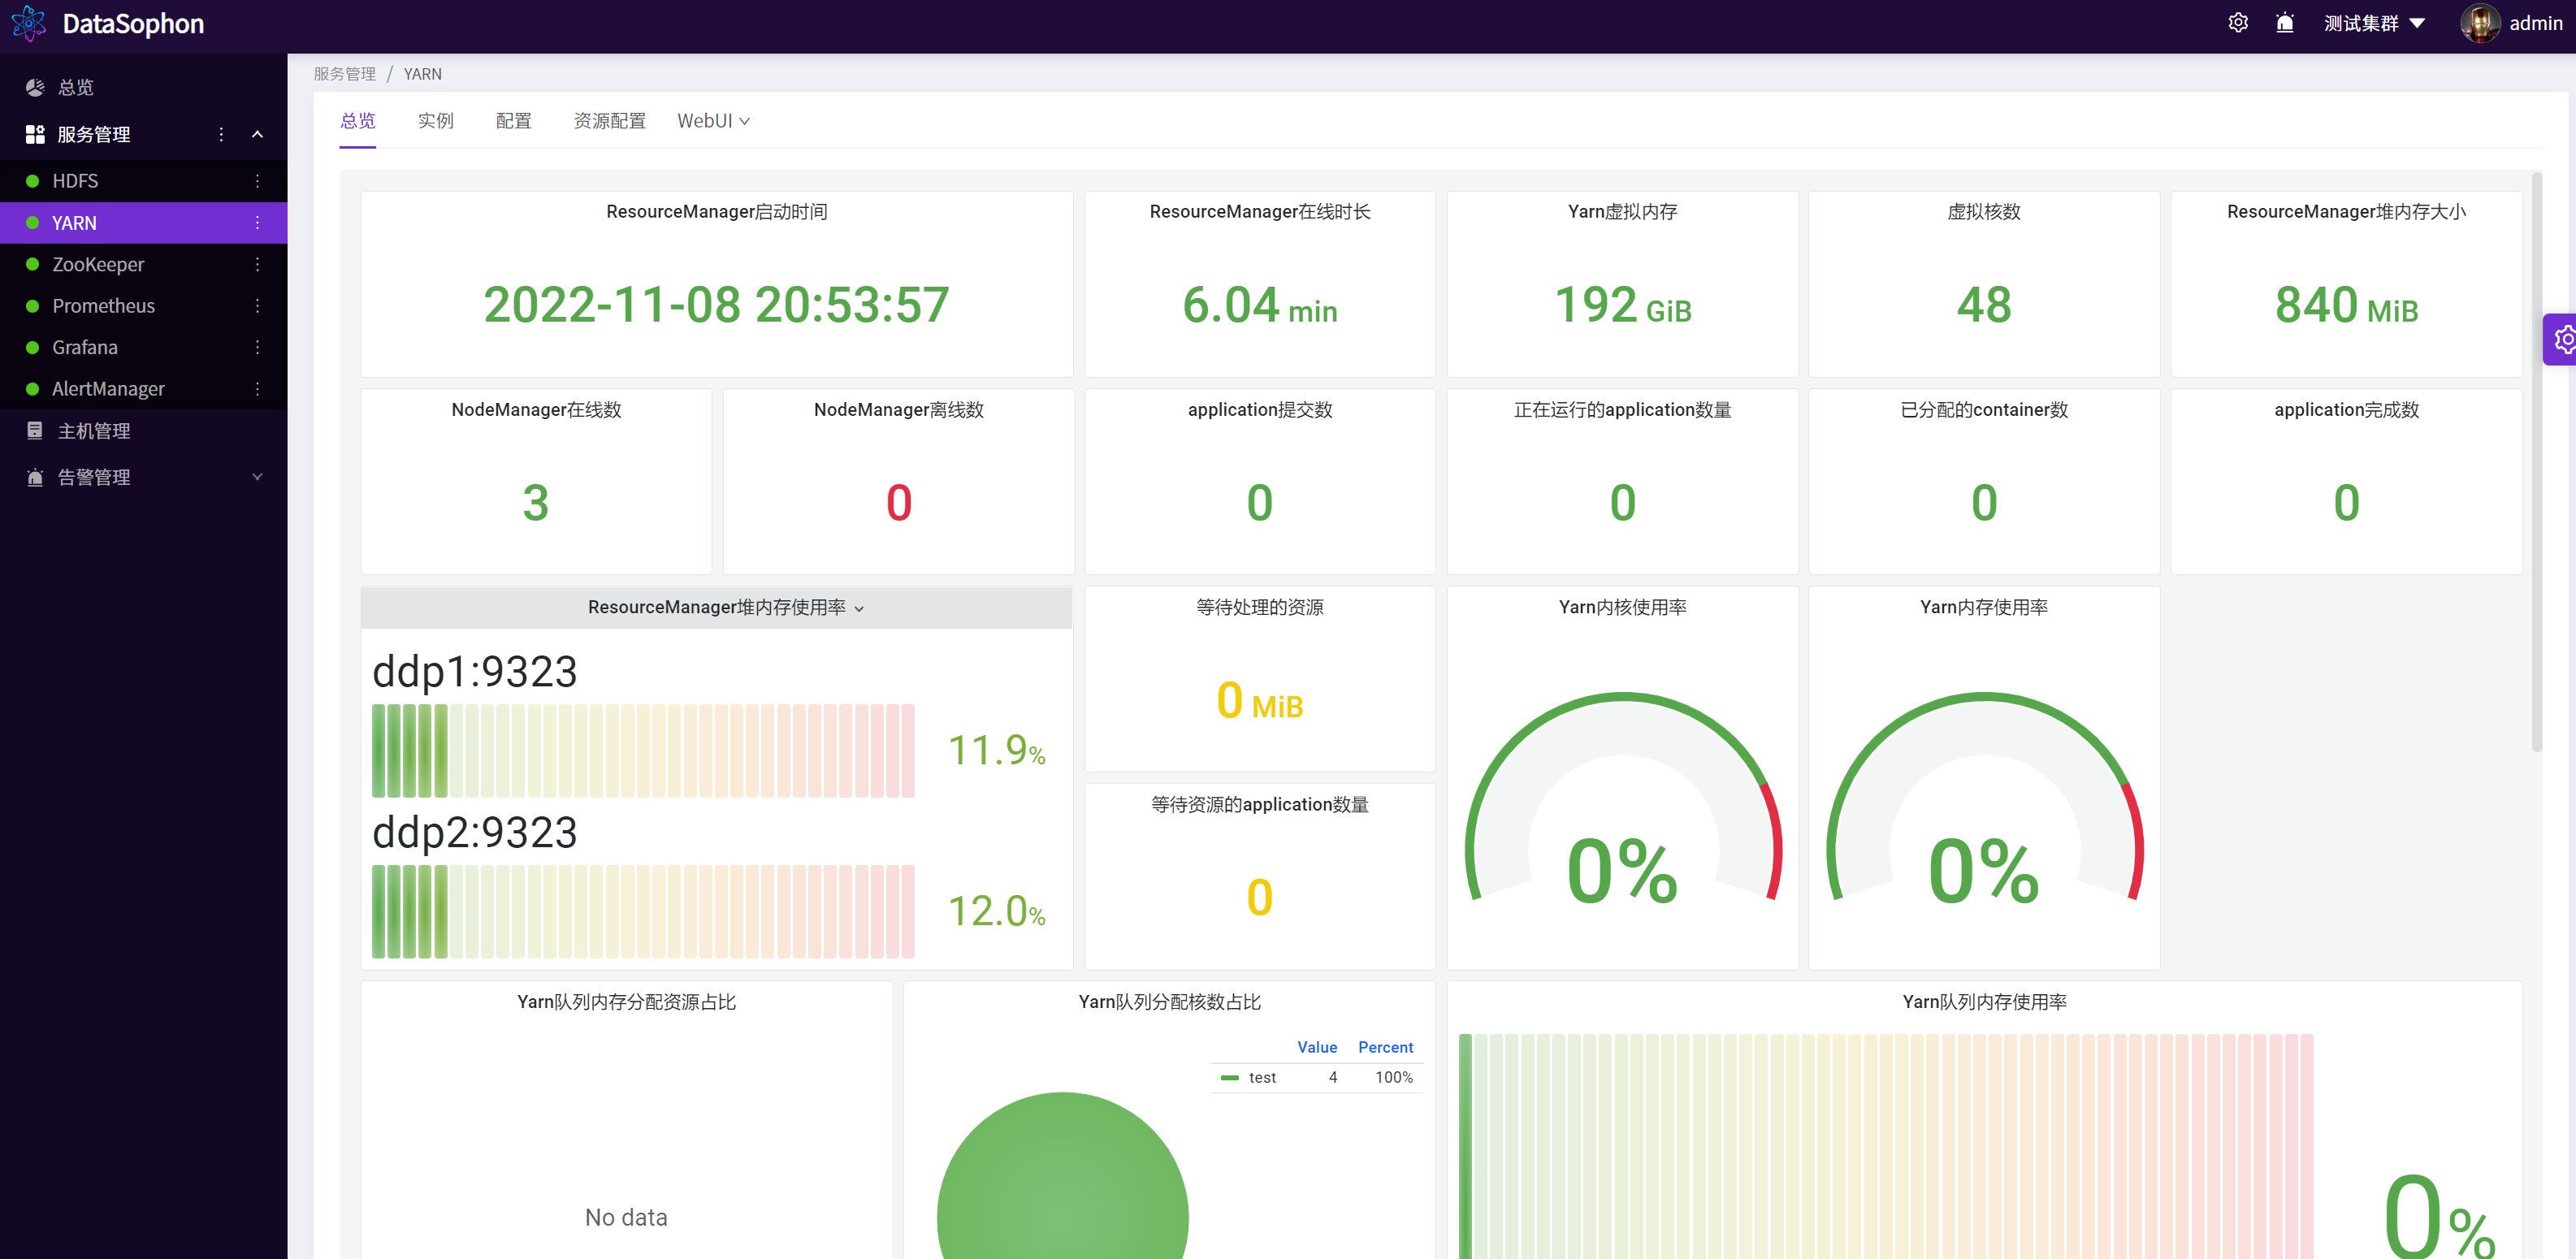This screenshot has height=1259, width=2576.
Task: Open the WebUI dropdown menu
Action: [x=713, y=121]
